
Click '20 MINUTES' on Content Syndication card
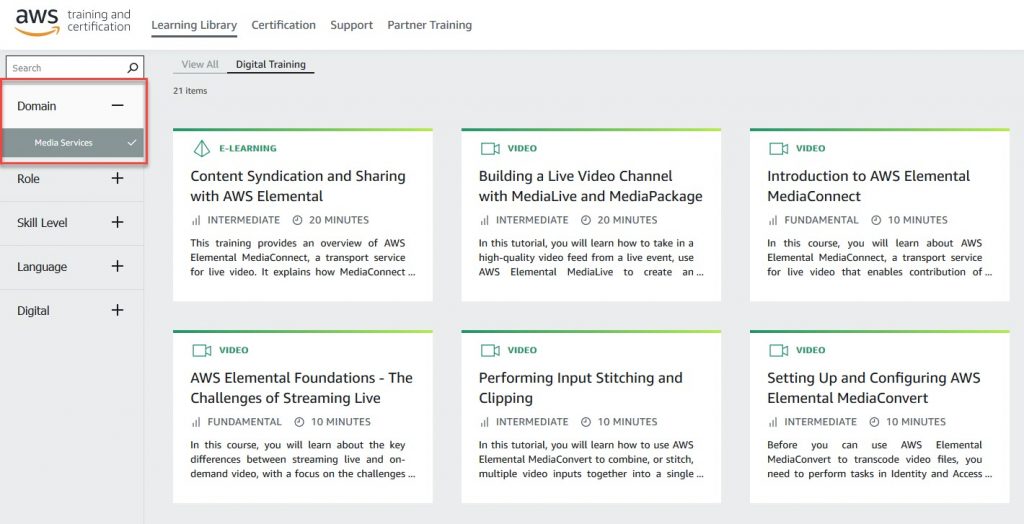[x=338, y=220]
